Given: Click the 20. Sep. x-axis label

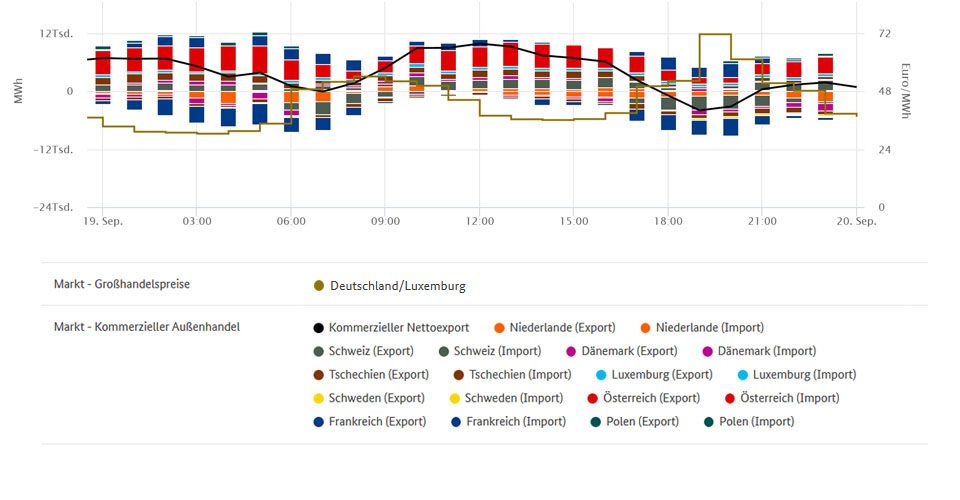Looking at the screenshot, I should [x=857, y=222].
